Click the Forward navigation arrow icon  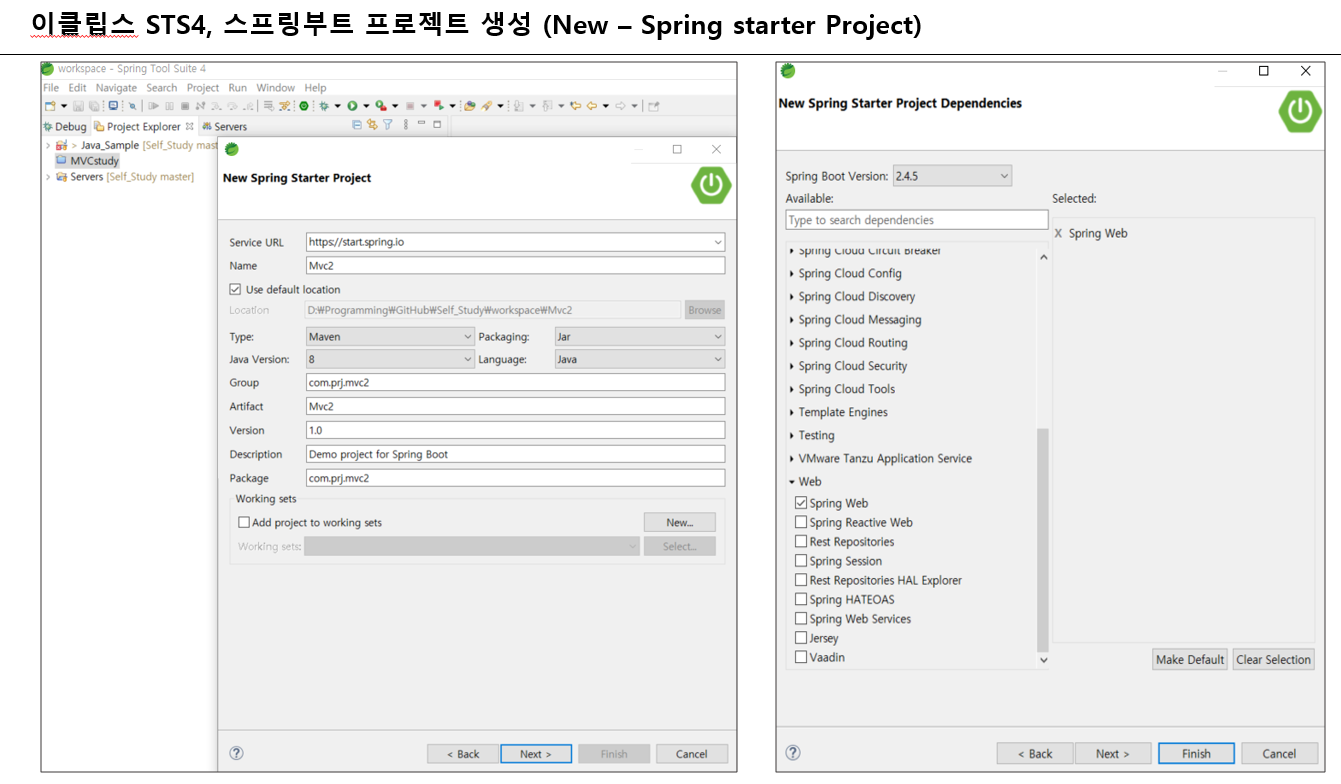[x=621, y=106]
